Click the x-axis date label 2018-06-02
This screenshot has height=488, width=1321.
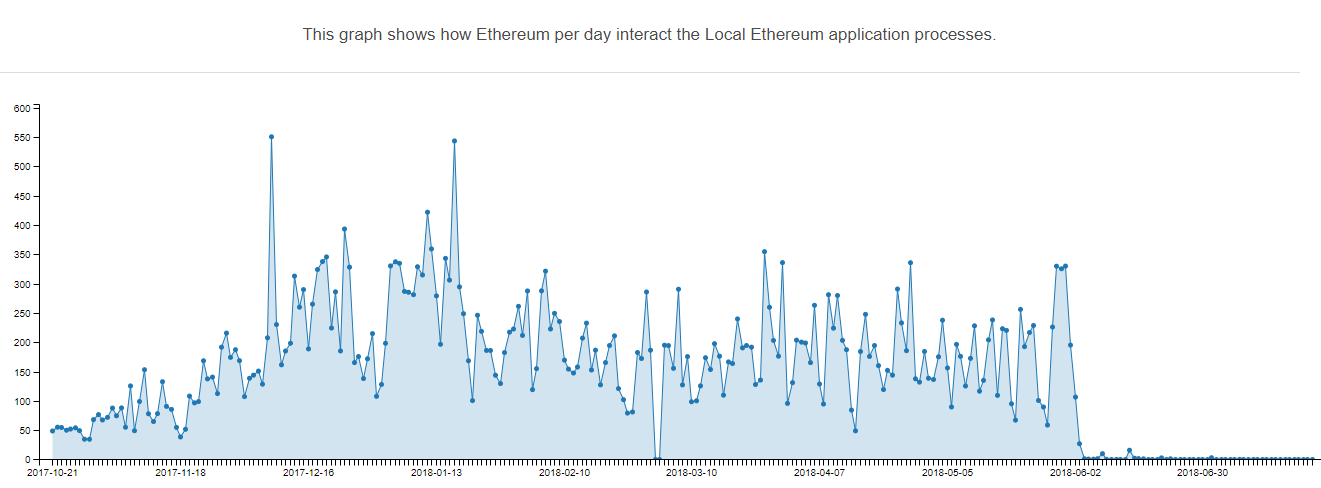(x=1075, y=473)
